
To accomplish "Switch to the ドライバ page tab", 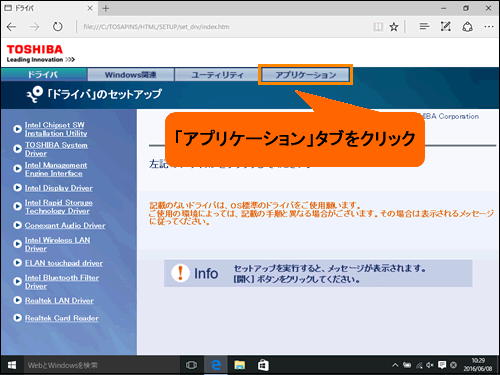I will point(44,74).
